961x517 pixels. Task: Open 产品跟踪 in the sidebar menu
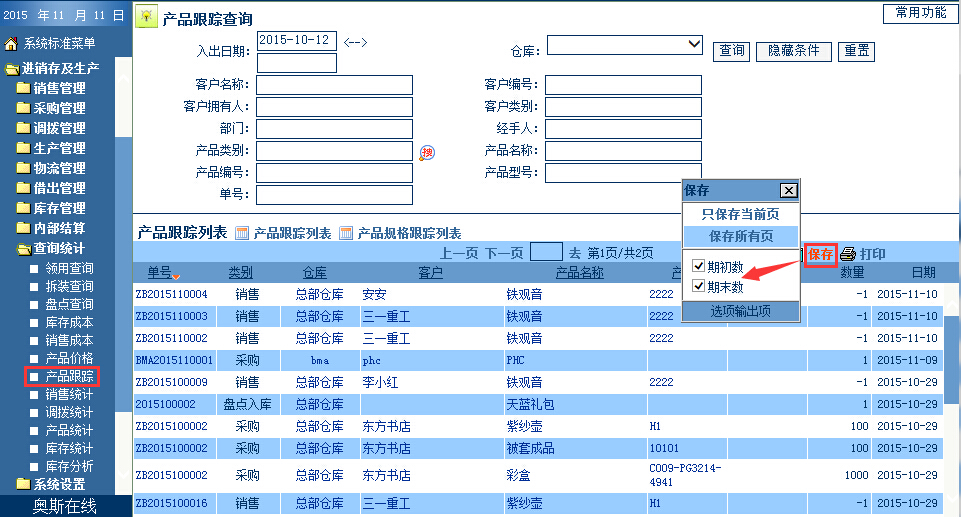click(x=69, y=377)
